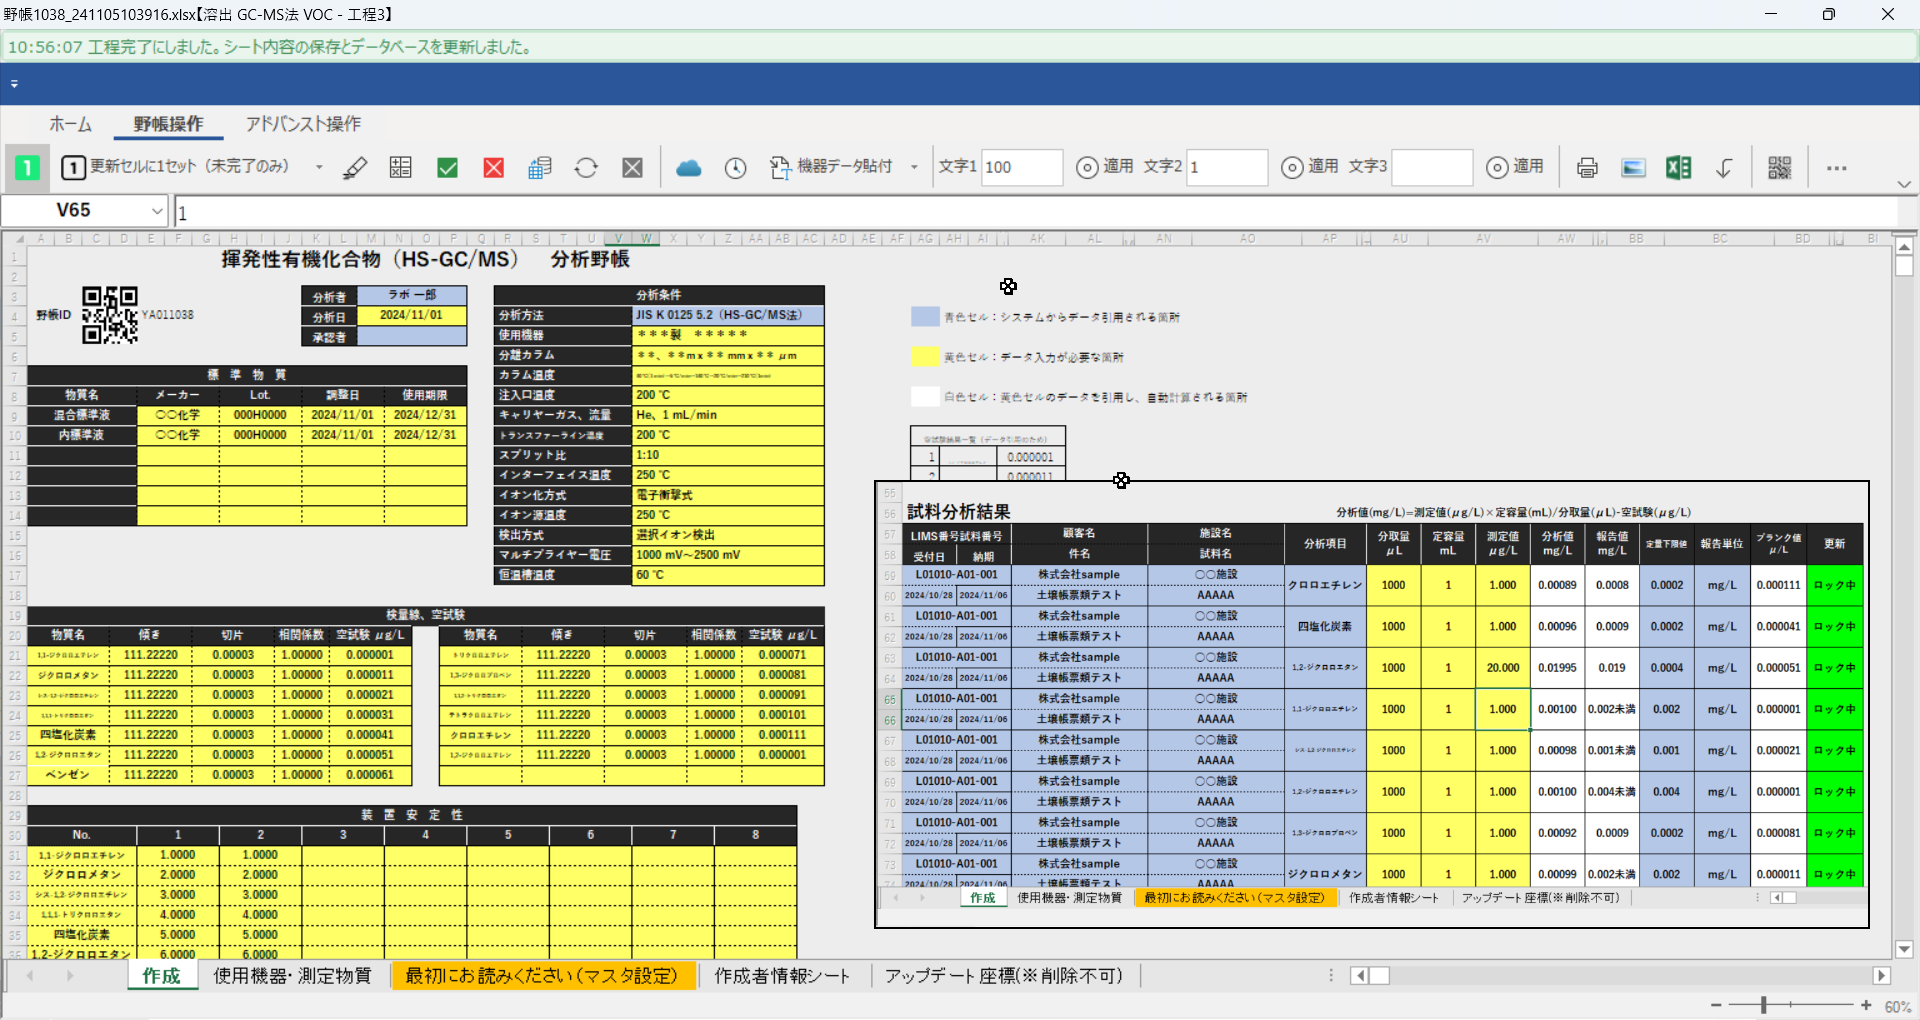The width and height of the screenshot is (1920, 1020).
Task: Open the three-dots more options menu
Action: click(x=1836, y=168)
